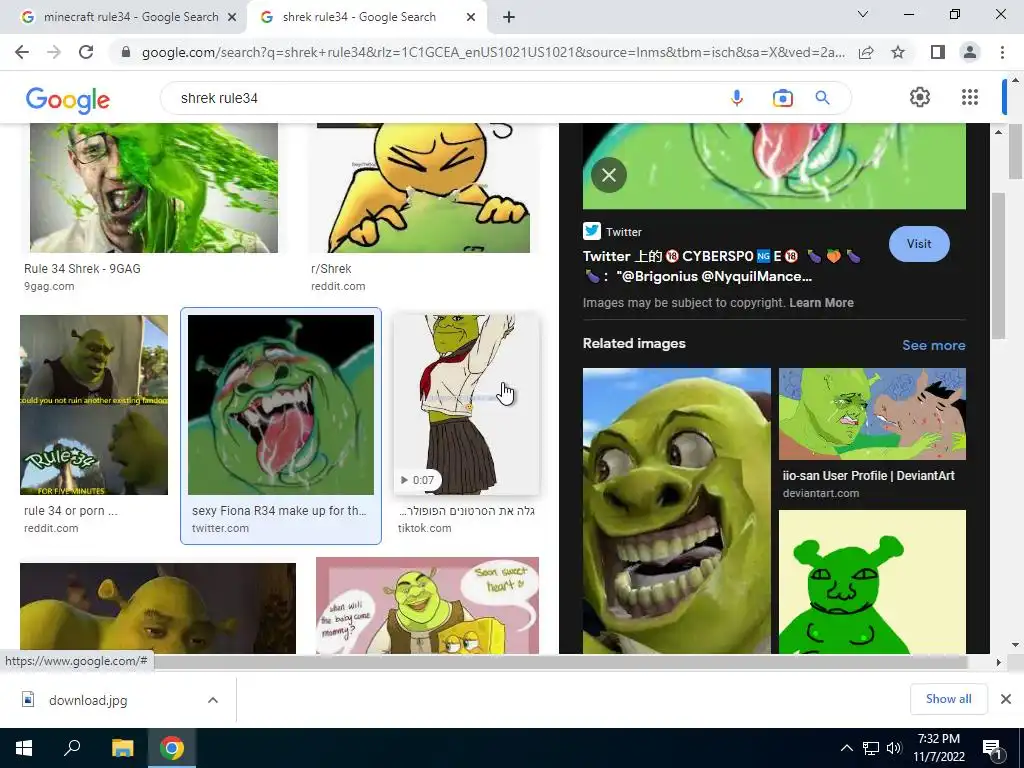
Task: Open the 9GAG green slime man thumbnail
Action: point(154,188)
